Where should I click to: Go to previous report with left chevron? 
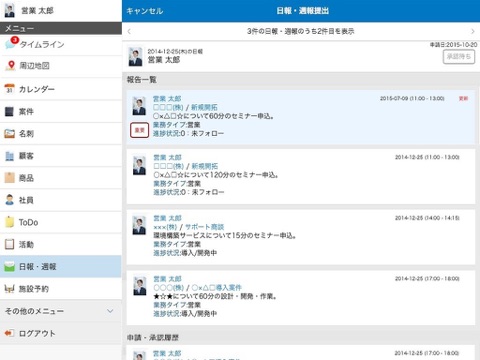pos(129,31)
